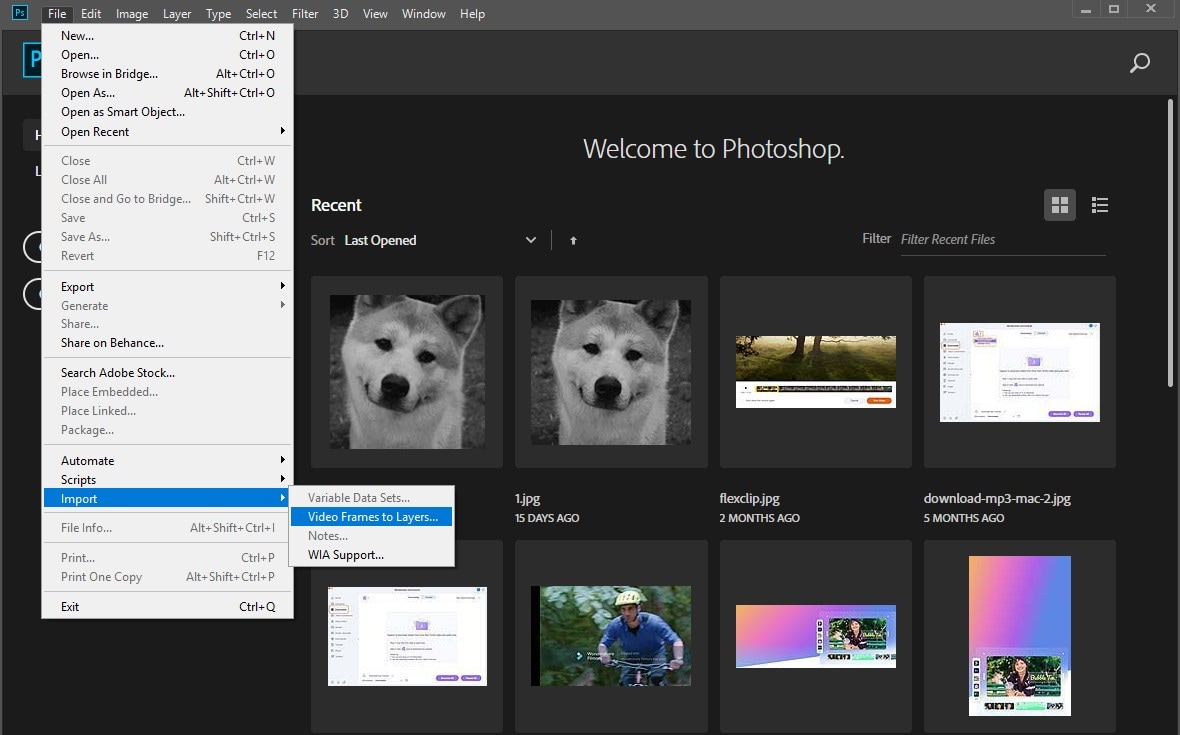Open the Type menu

[218, 14]
